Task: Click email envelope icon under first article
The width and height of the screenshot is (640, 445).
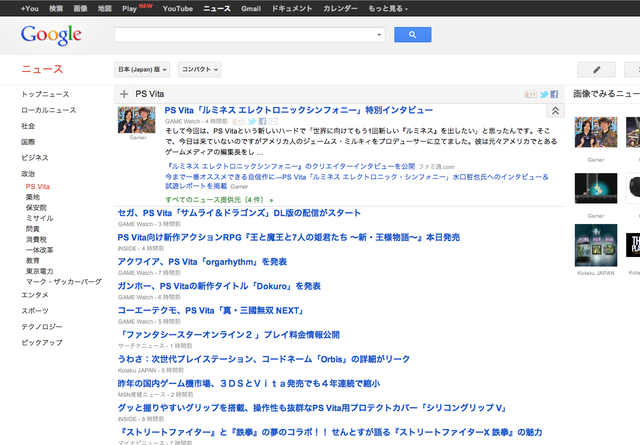Action: (x=273, y=121)
